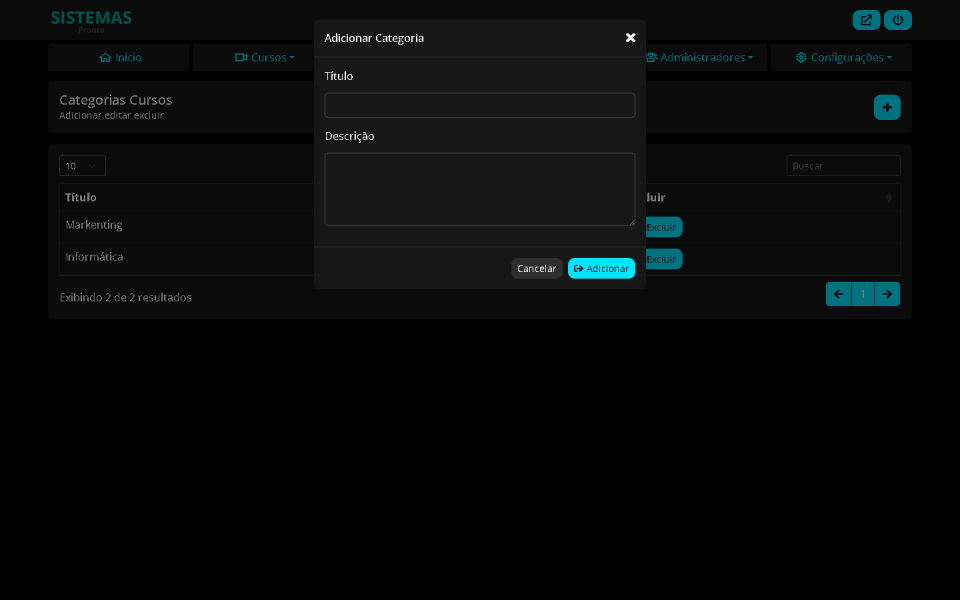This screenshot has width=960, height=600.
Task: Open the Início home menu item
Action: pyautogui.click(x=119, y=58)
